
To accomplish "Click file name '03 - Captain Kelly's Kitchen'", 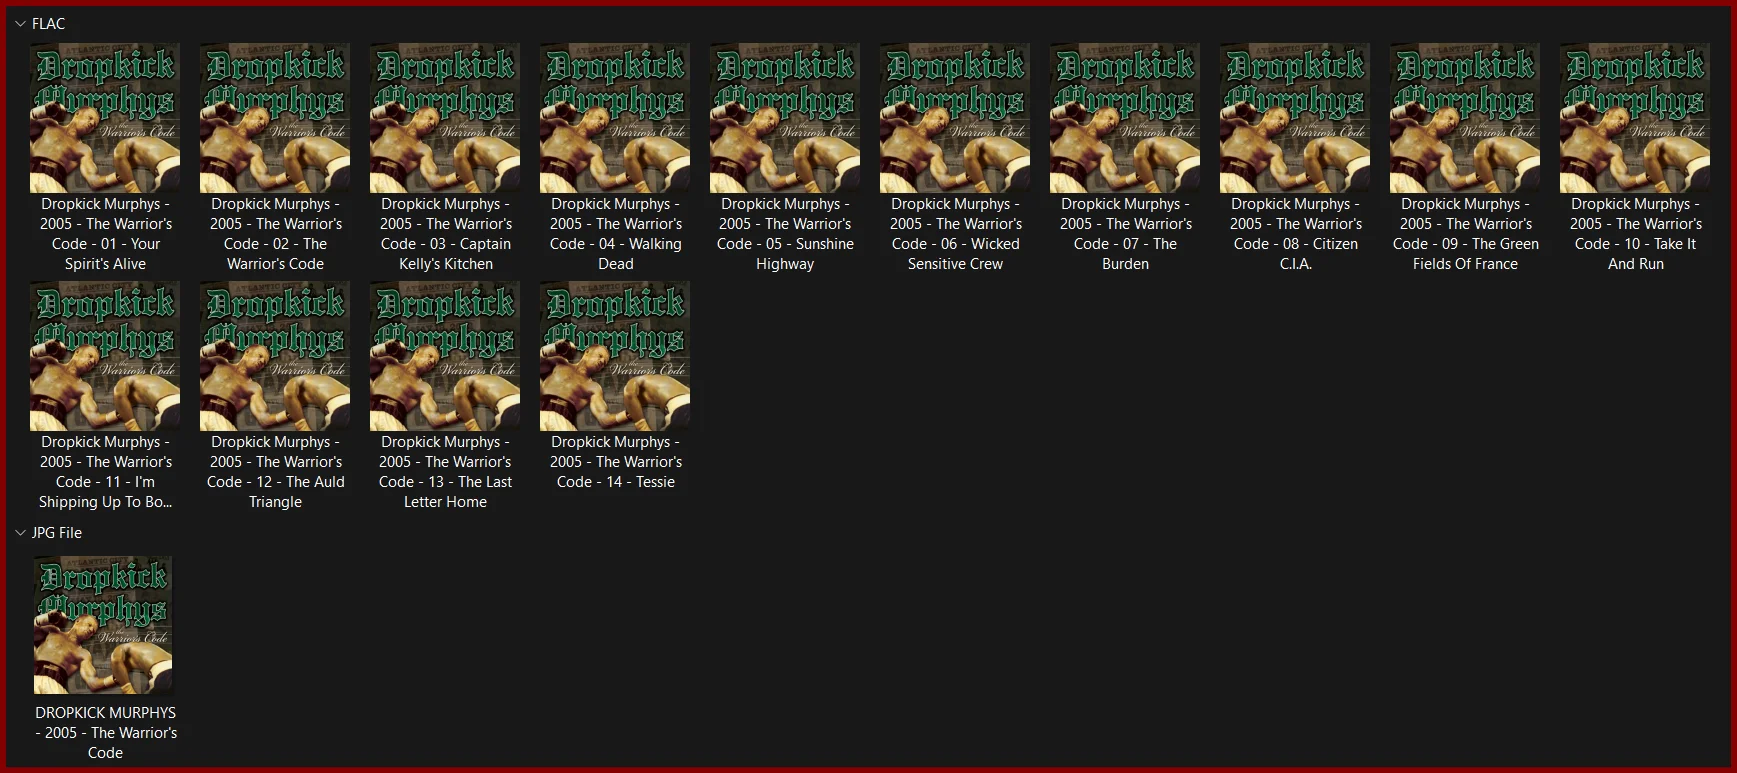I will coord(445,234).
